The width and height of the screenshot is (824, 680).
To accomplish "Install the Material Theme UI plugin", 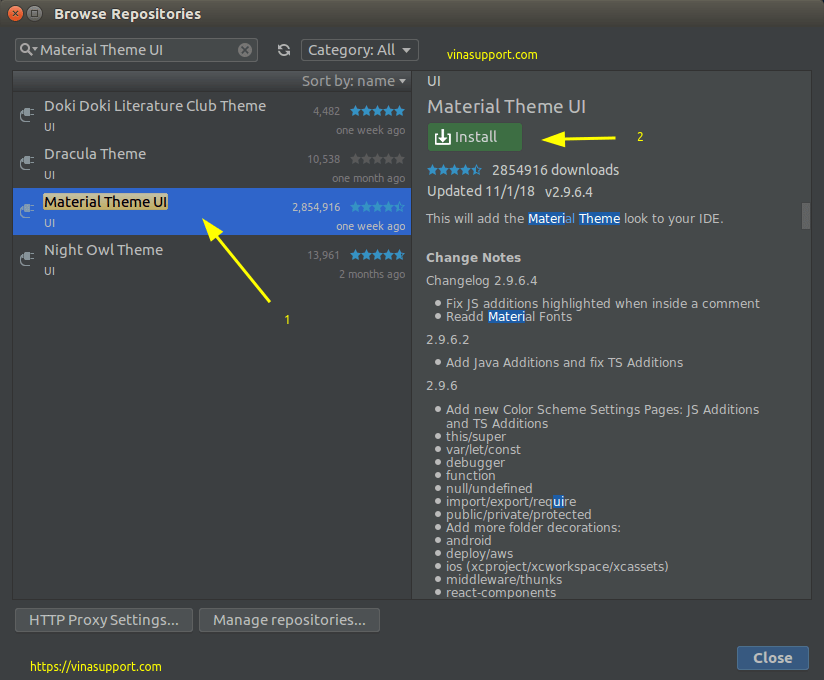I will pos(474,137).
